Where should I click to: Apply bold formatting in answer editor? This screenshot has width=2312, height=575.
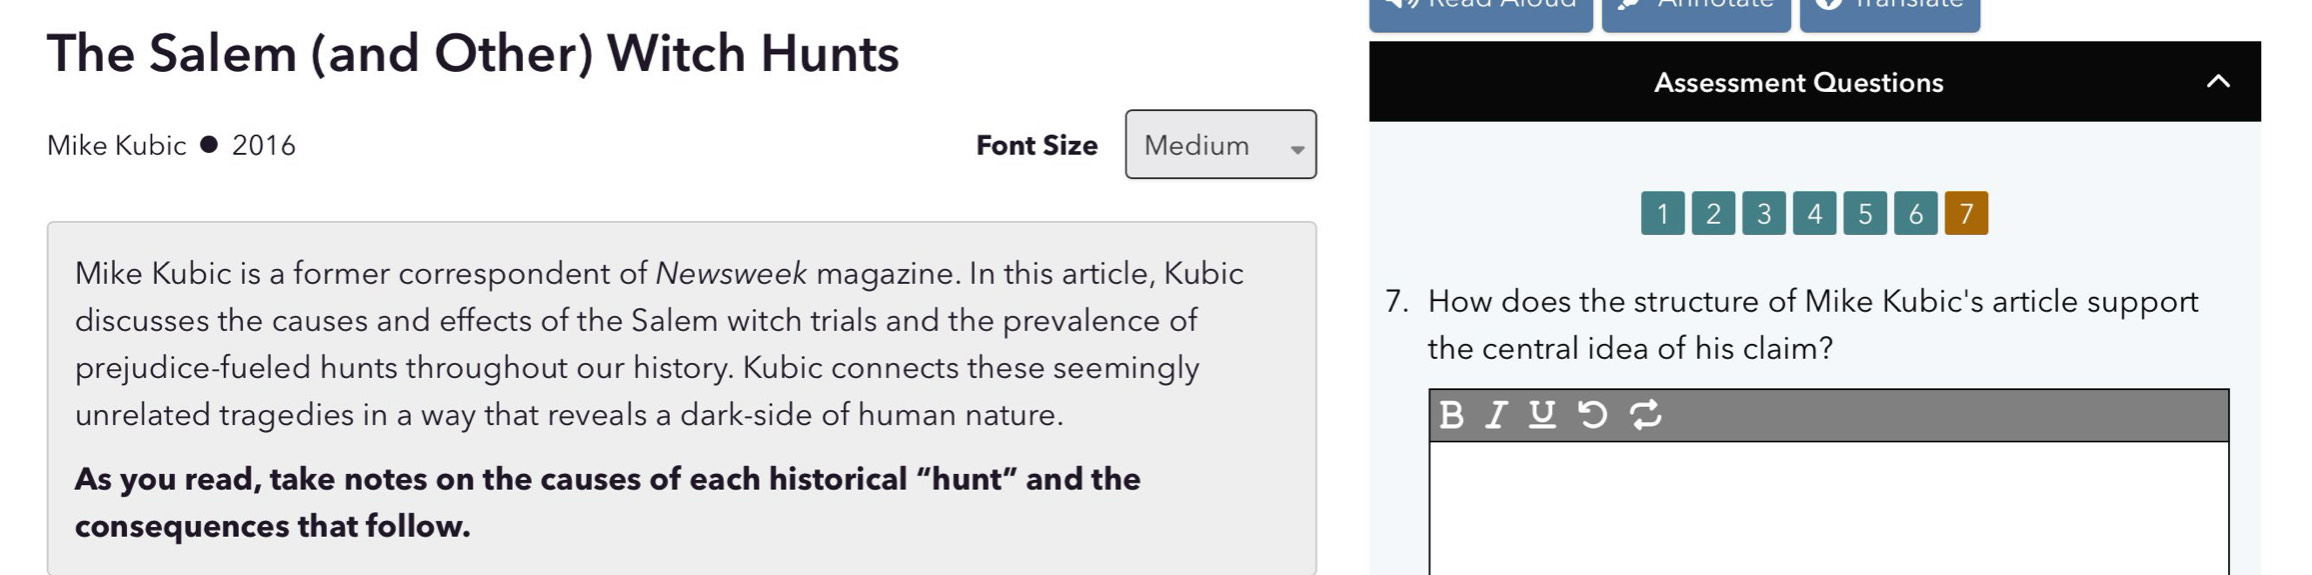pos(1451,414)
